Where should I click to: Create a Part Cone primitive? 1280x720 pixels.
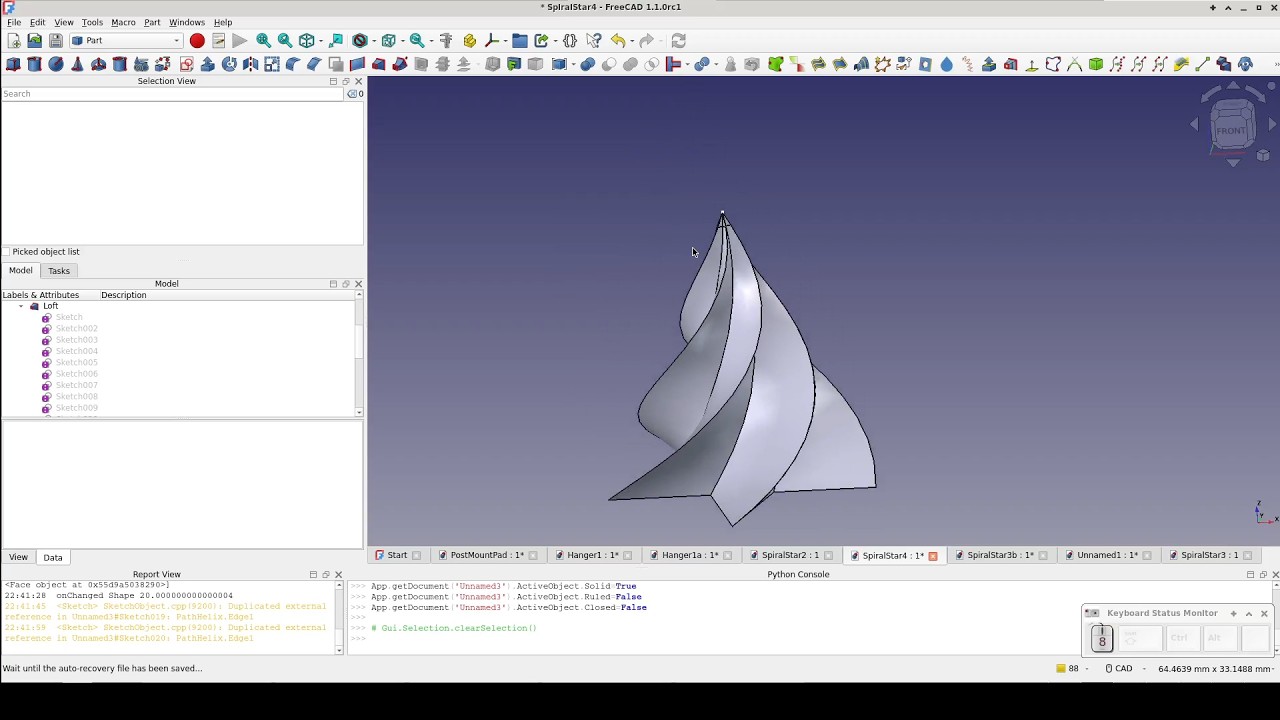pos(77,64)
